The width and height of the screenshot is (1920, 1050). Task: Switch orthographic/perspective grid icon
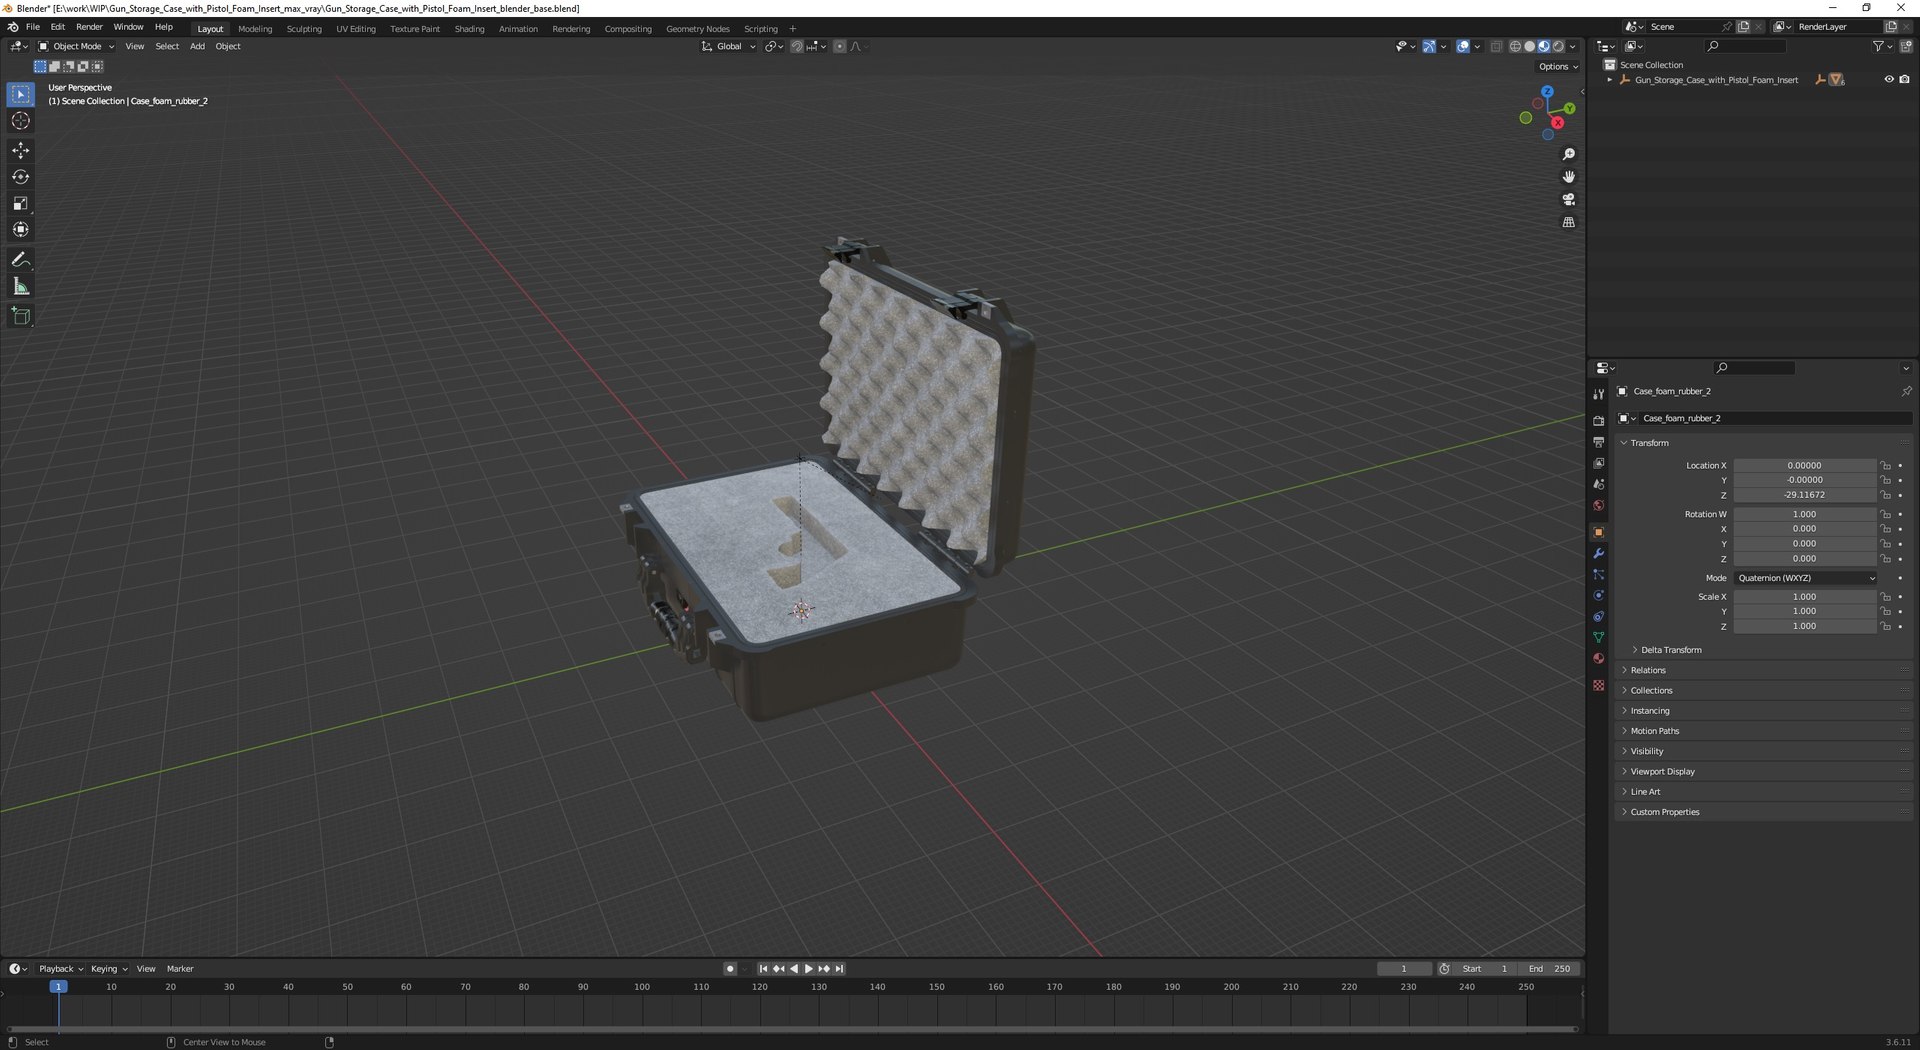[x=1568, y=223]
